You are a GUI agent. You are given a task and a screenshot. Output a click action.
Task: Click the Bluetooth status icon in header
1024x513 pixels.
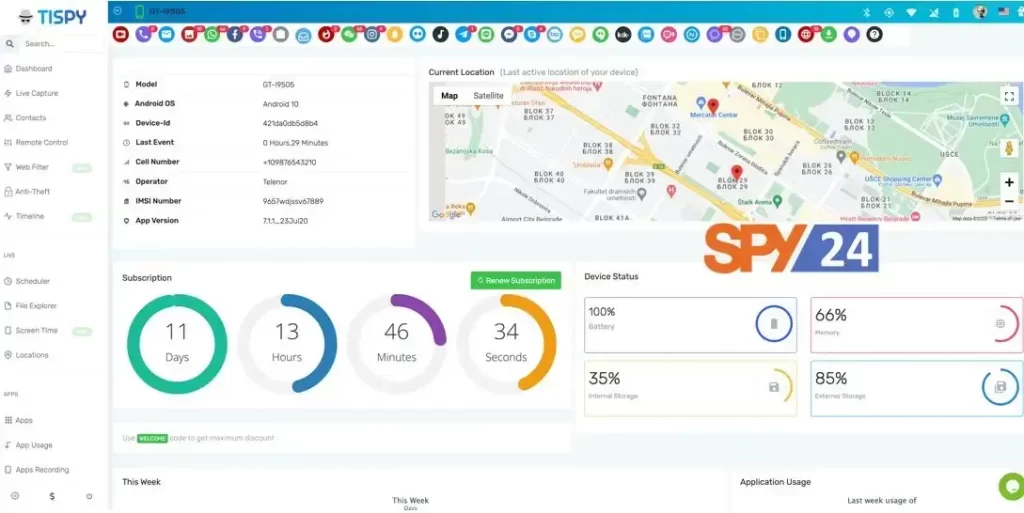868,12
